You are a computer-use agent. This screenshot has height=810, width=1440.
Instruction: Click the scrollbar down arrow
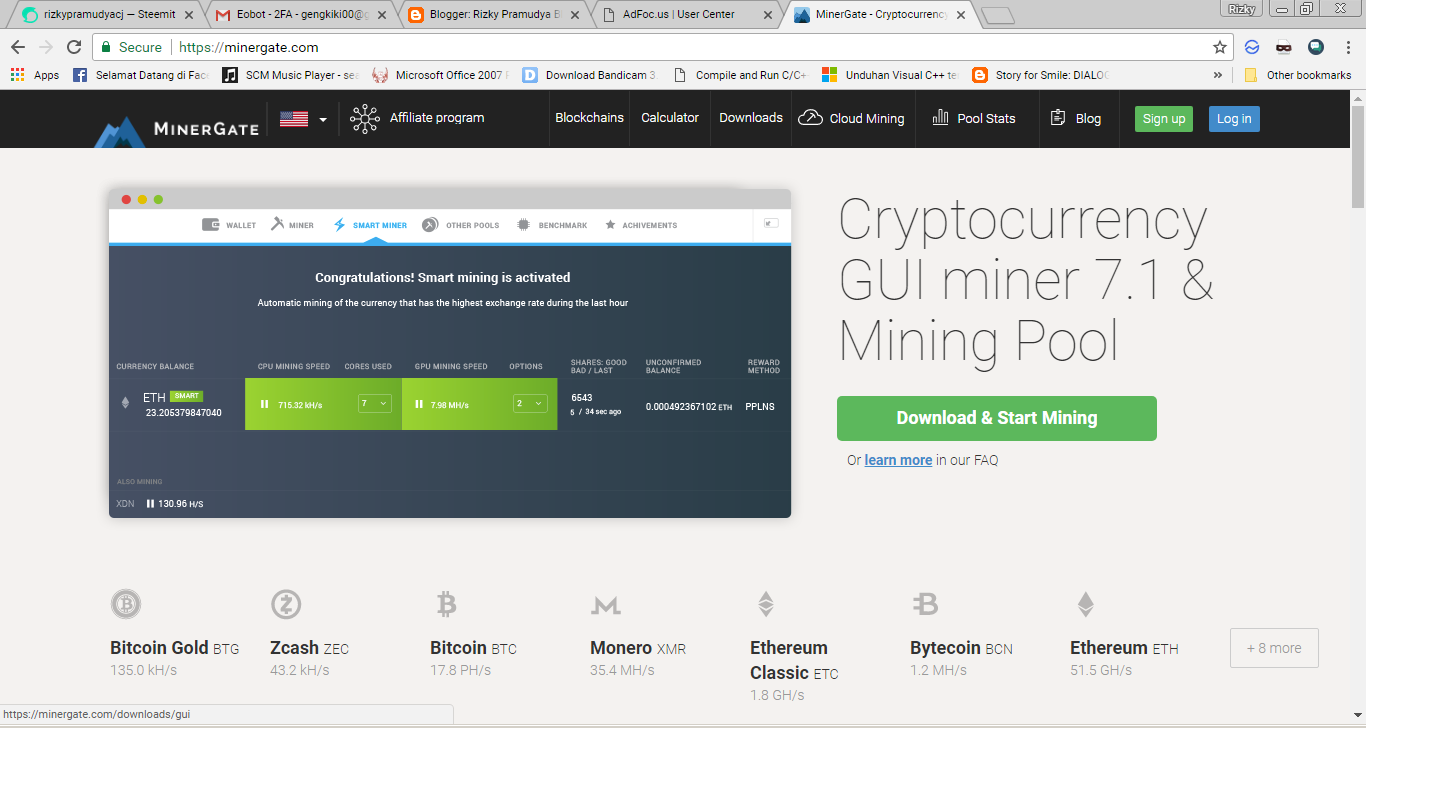click(1357, 715)
